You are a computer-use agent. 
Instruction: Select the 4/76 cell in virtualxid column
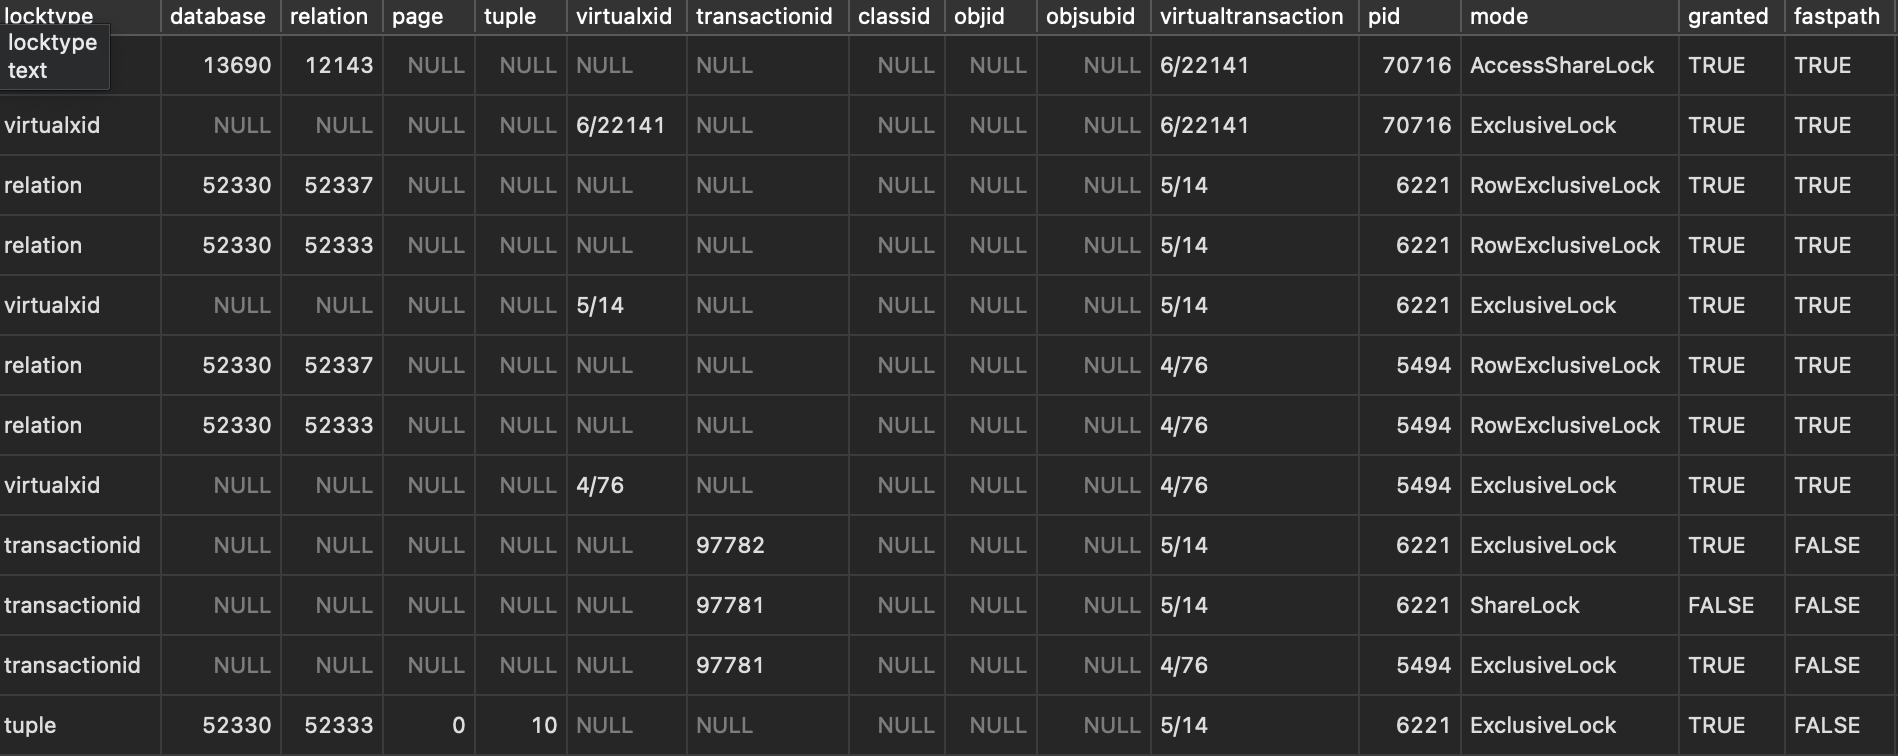click(x=600, y=485)
